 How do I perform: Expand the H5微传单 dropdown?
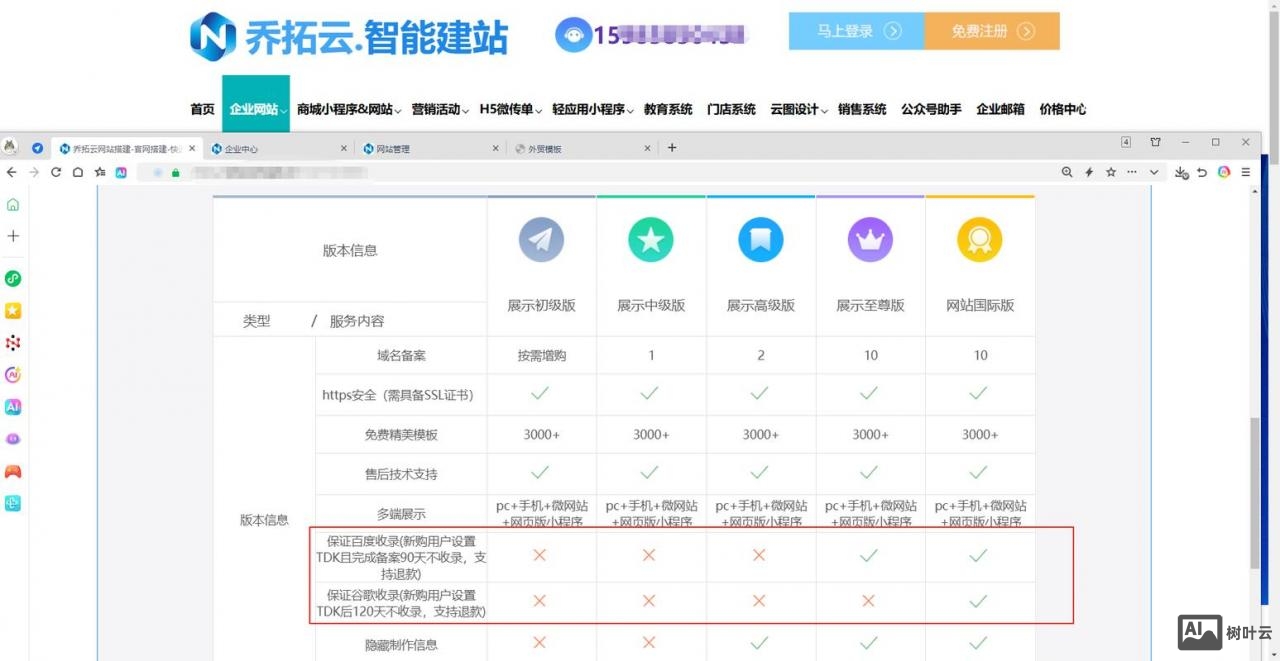(x=506, y=109)
